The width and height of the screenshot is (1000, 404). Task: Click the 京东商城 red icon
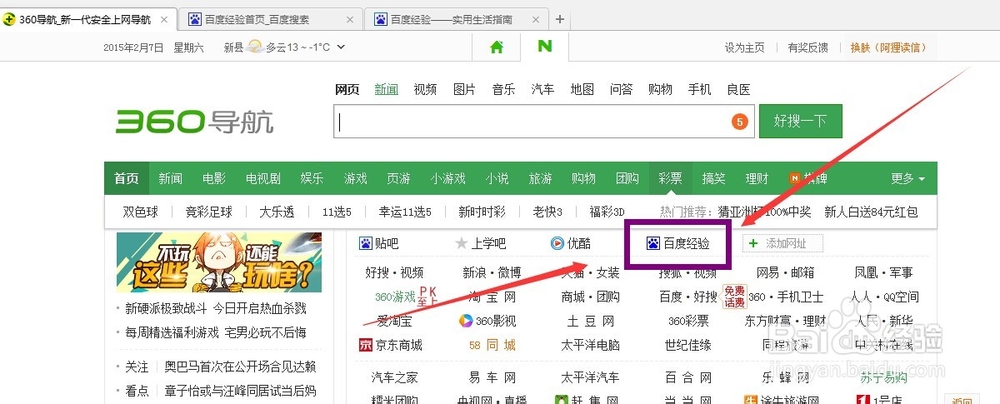[365, 346]
